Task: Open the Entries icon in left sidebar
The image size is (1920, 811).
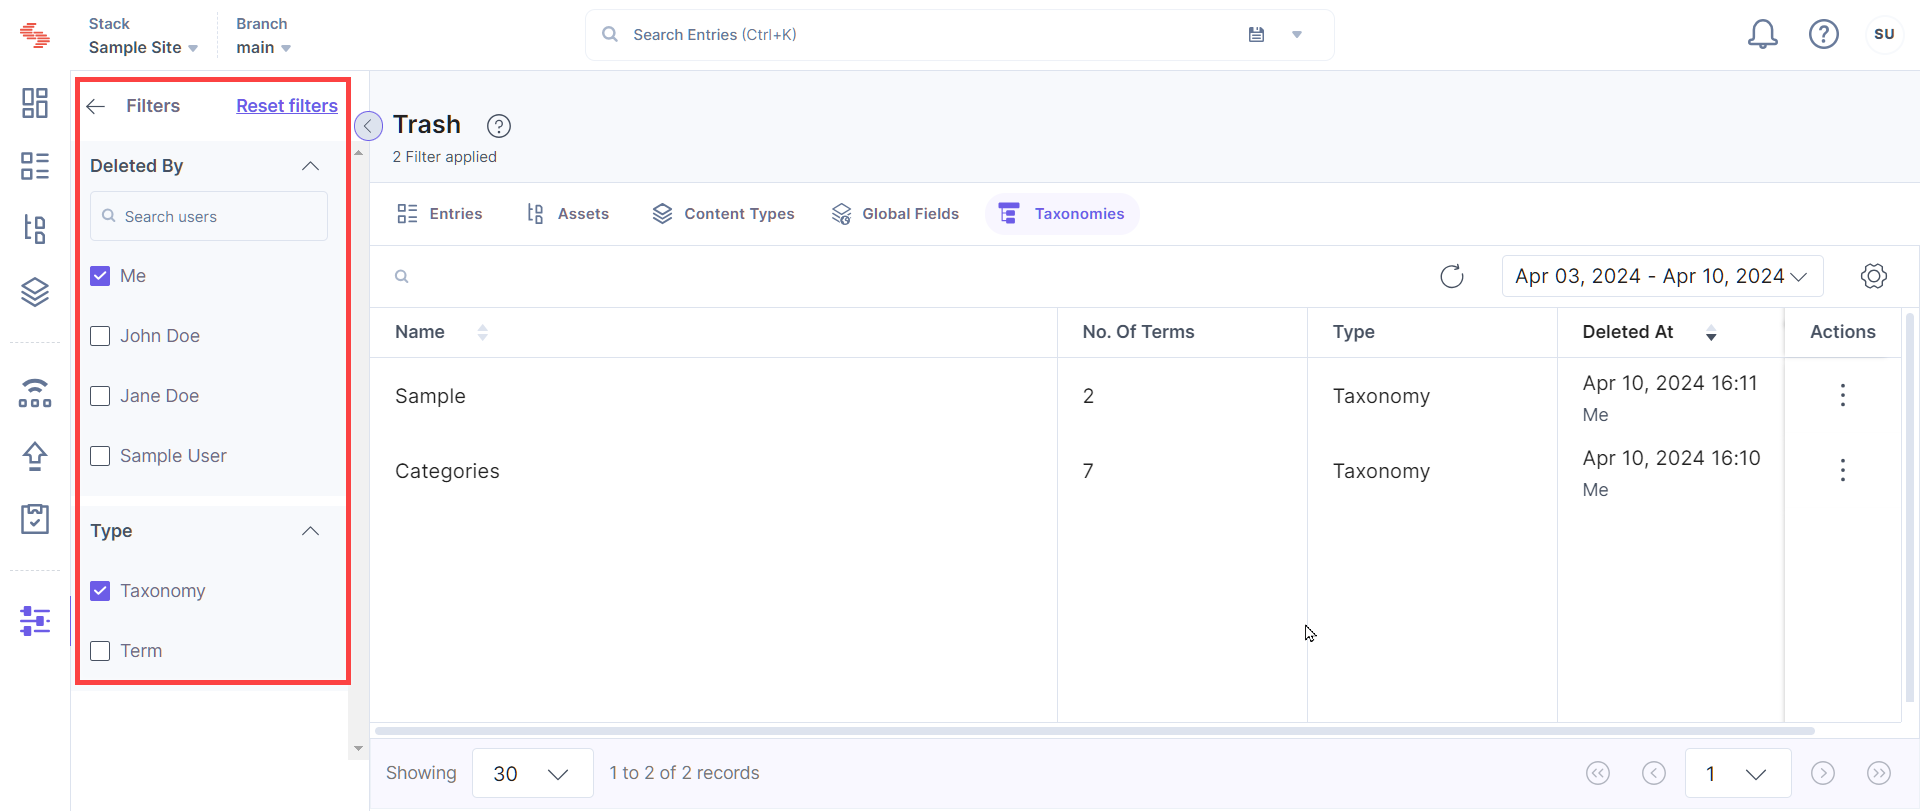Action: tap(35, 166)
